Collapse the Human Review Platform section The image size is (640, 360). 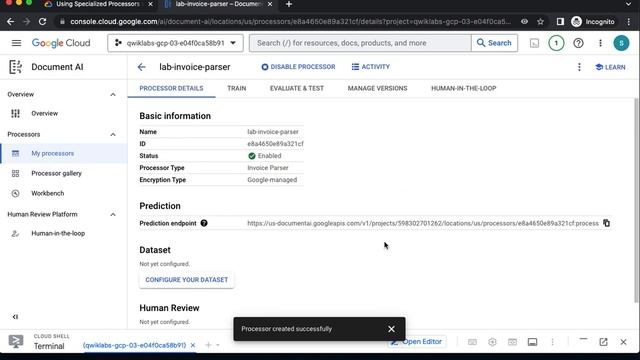coord(113,215)
